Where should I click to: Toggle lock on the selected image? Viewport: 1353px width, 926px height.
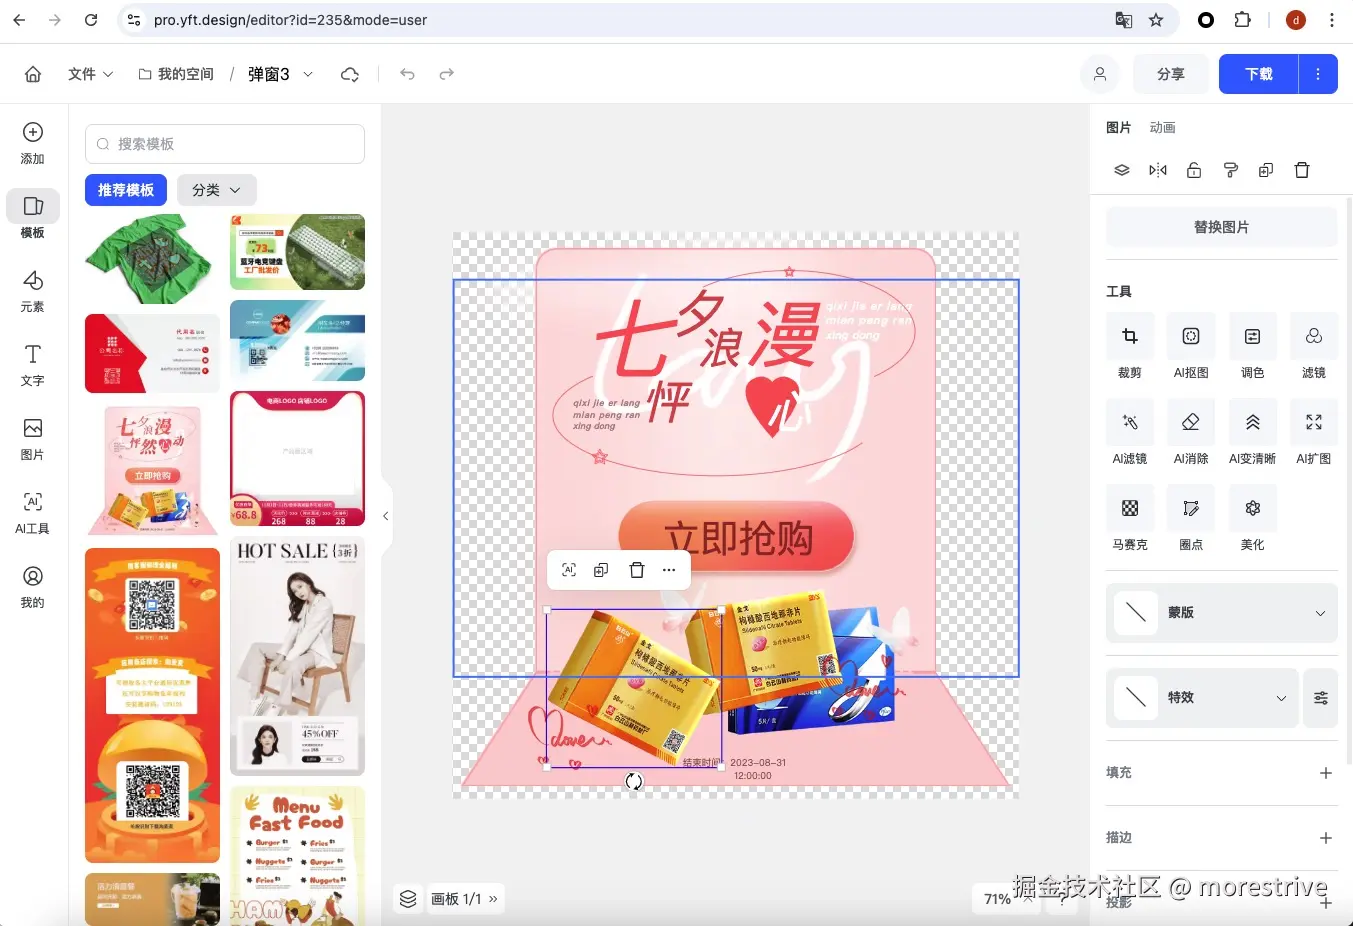(x=1194, y=170)
